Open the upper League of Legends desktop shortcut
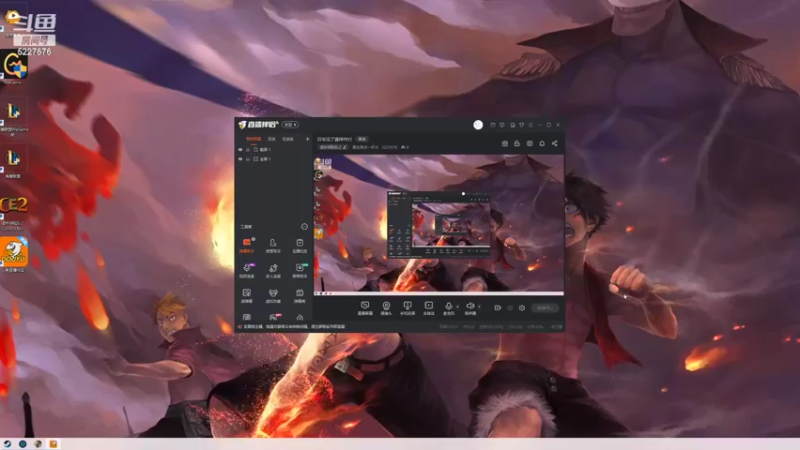The width and height of the screenshot is (800, 450). click(x=14, y=117)
